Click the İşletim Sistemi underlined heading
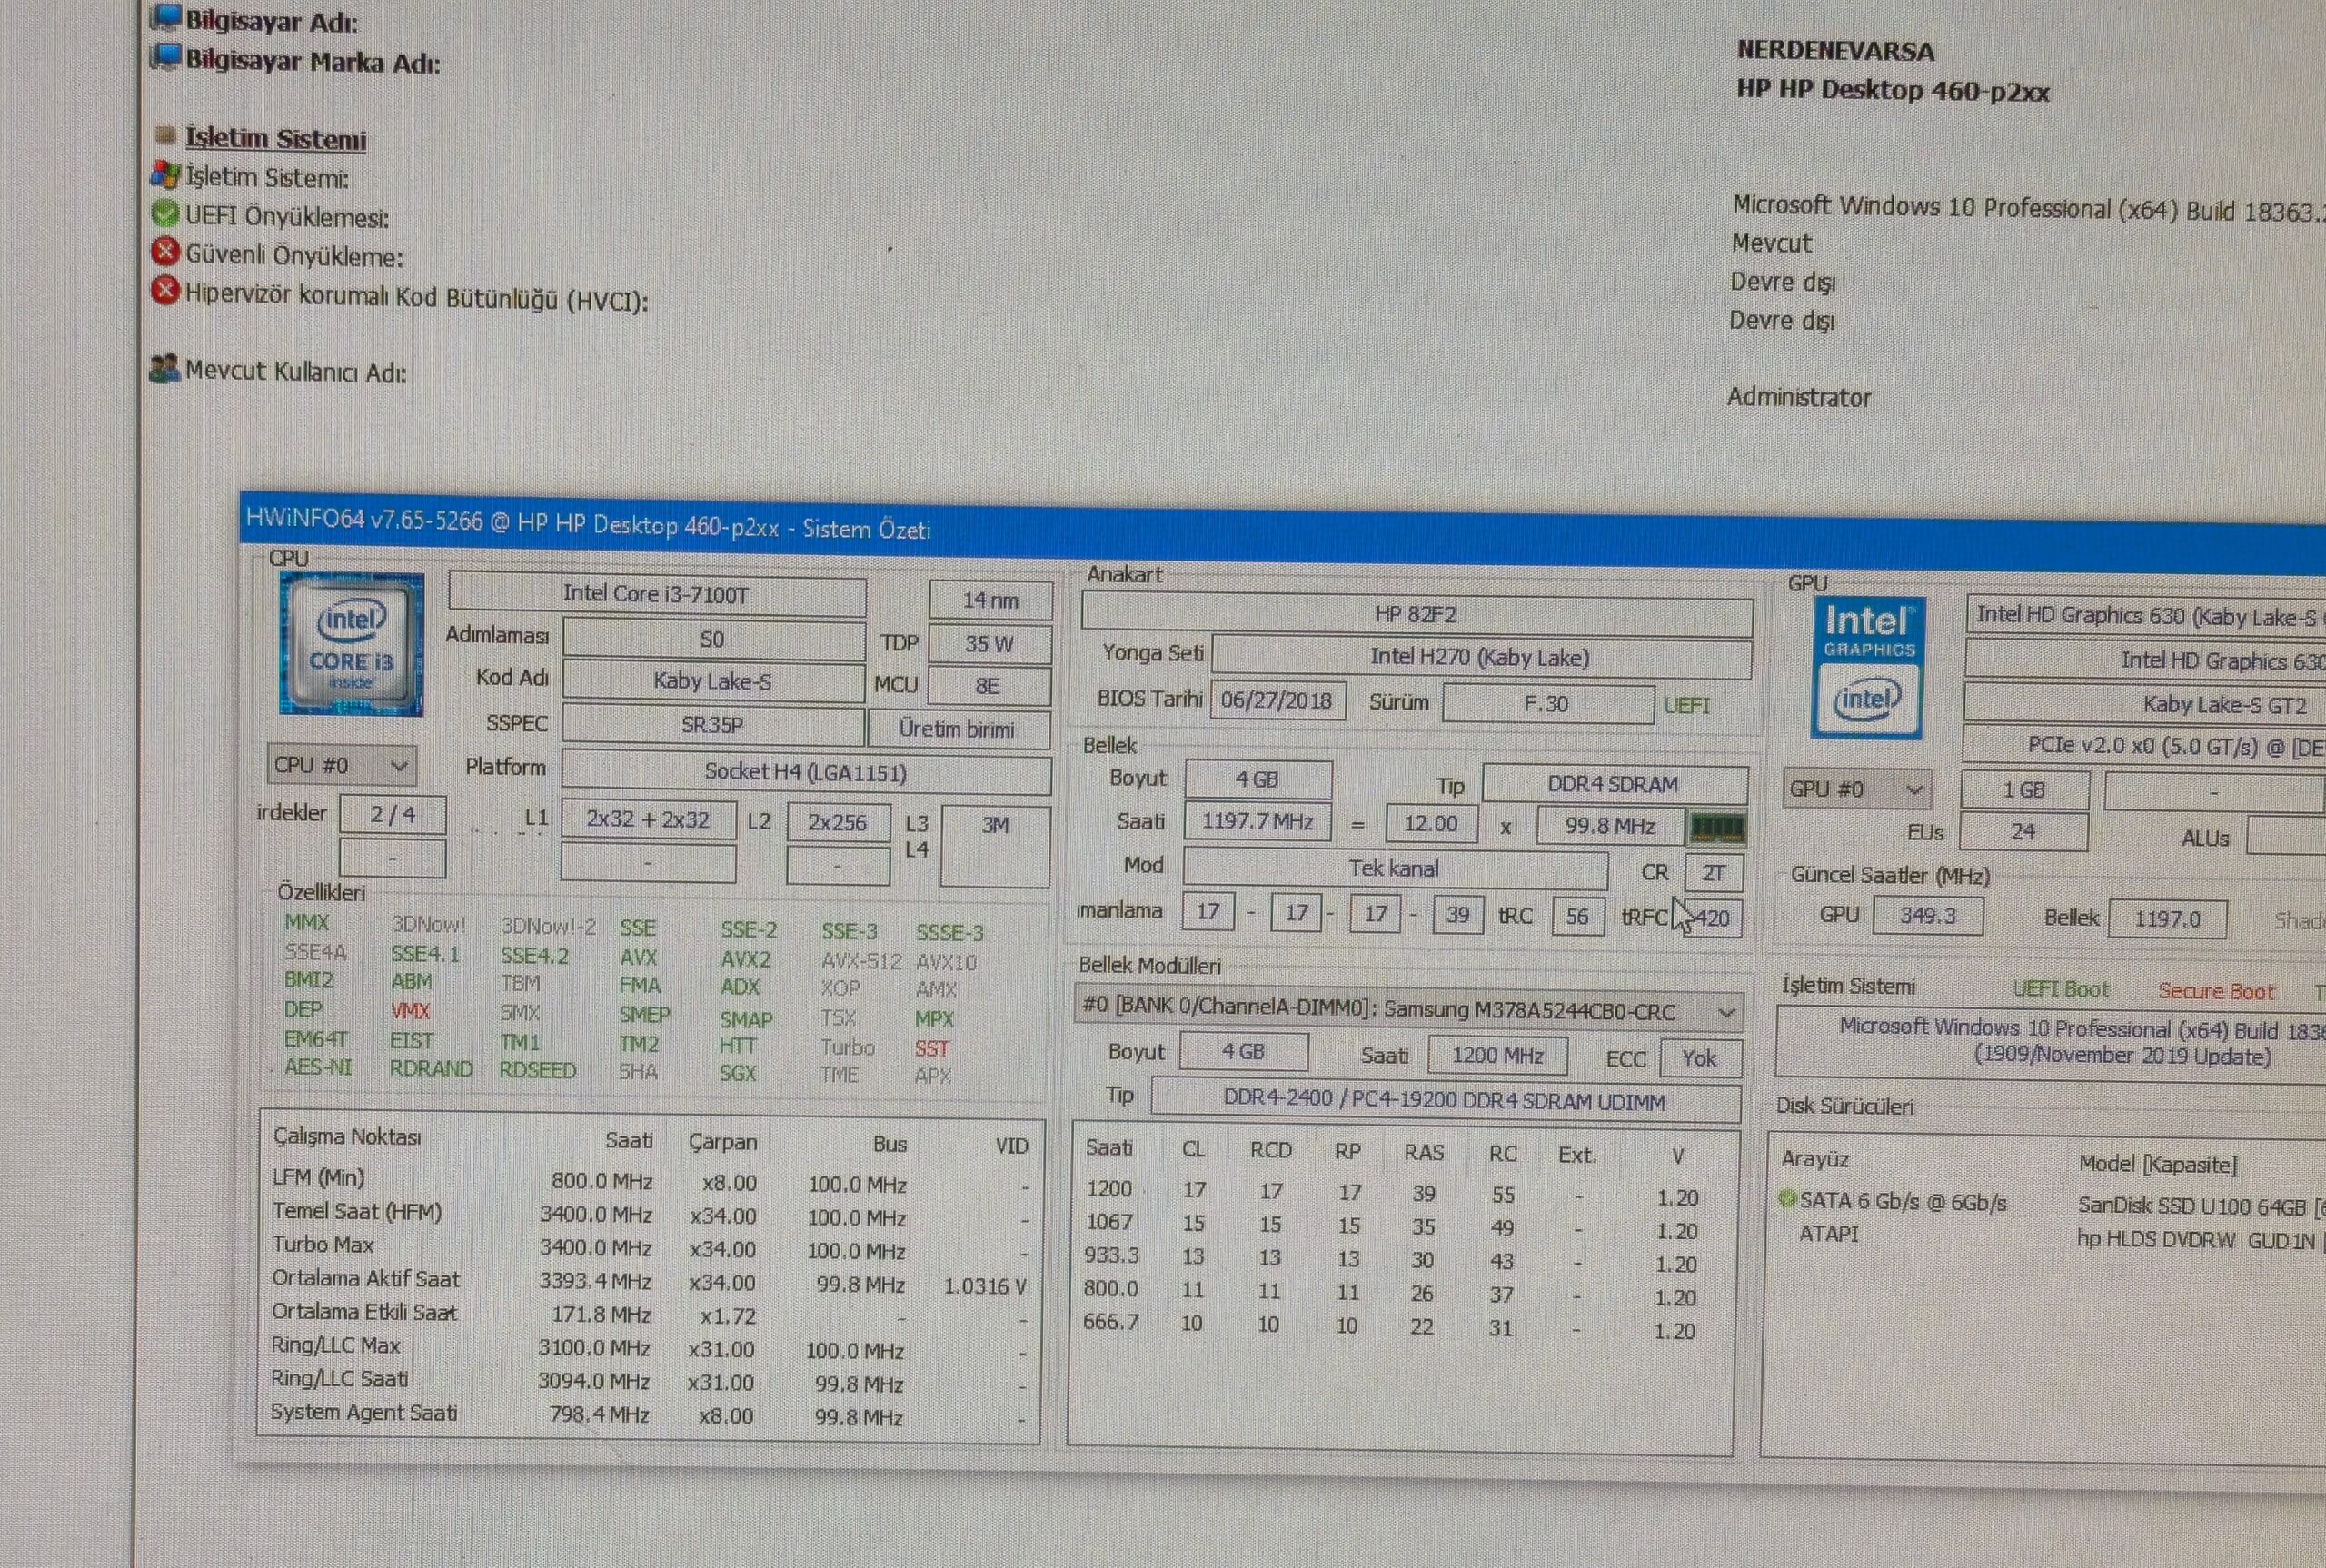The image size is (2326, 1568). click(276, 138)
